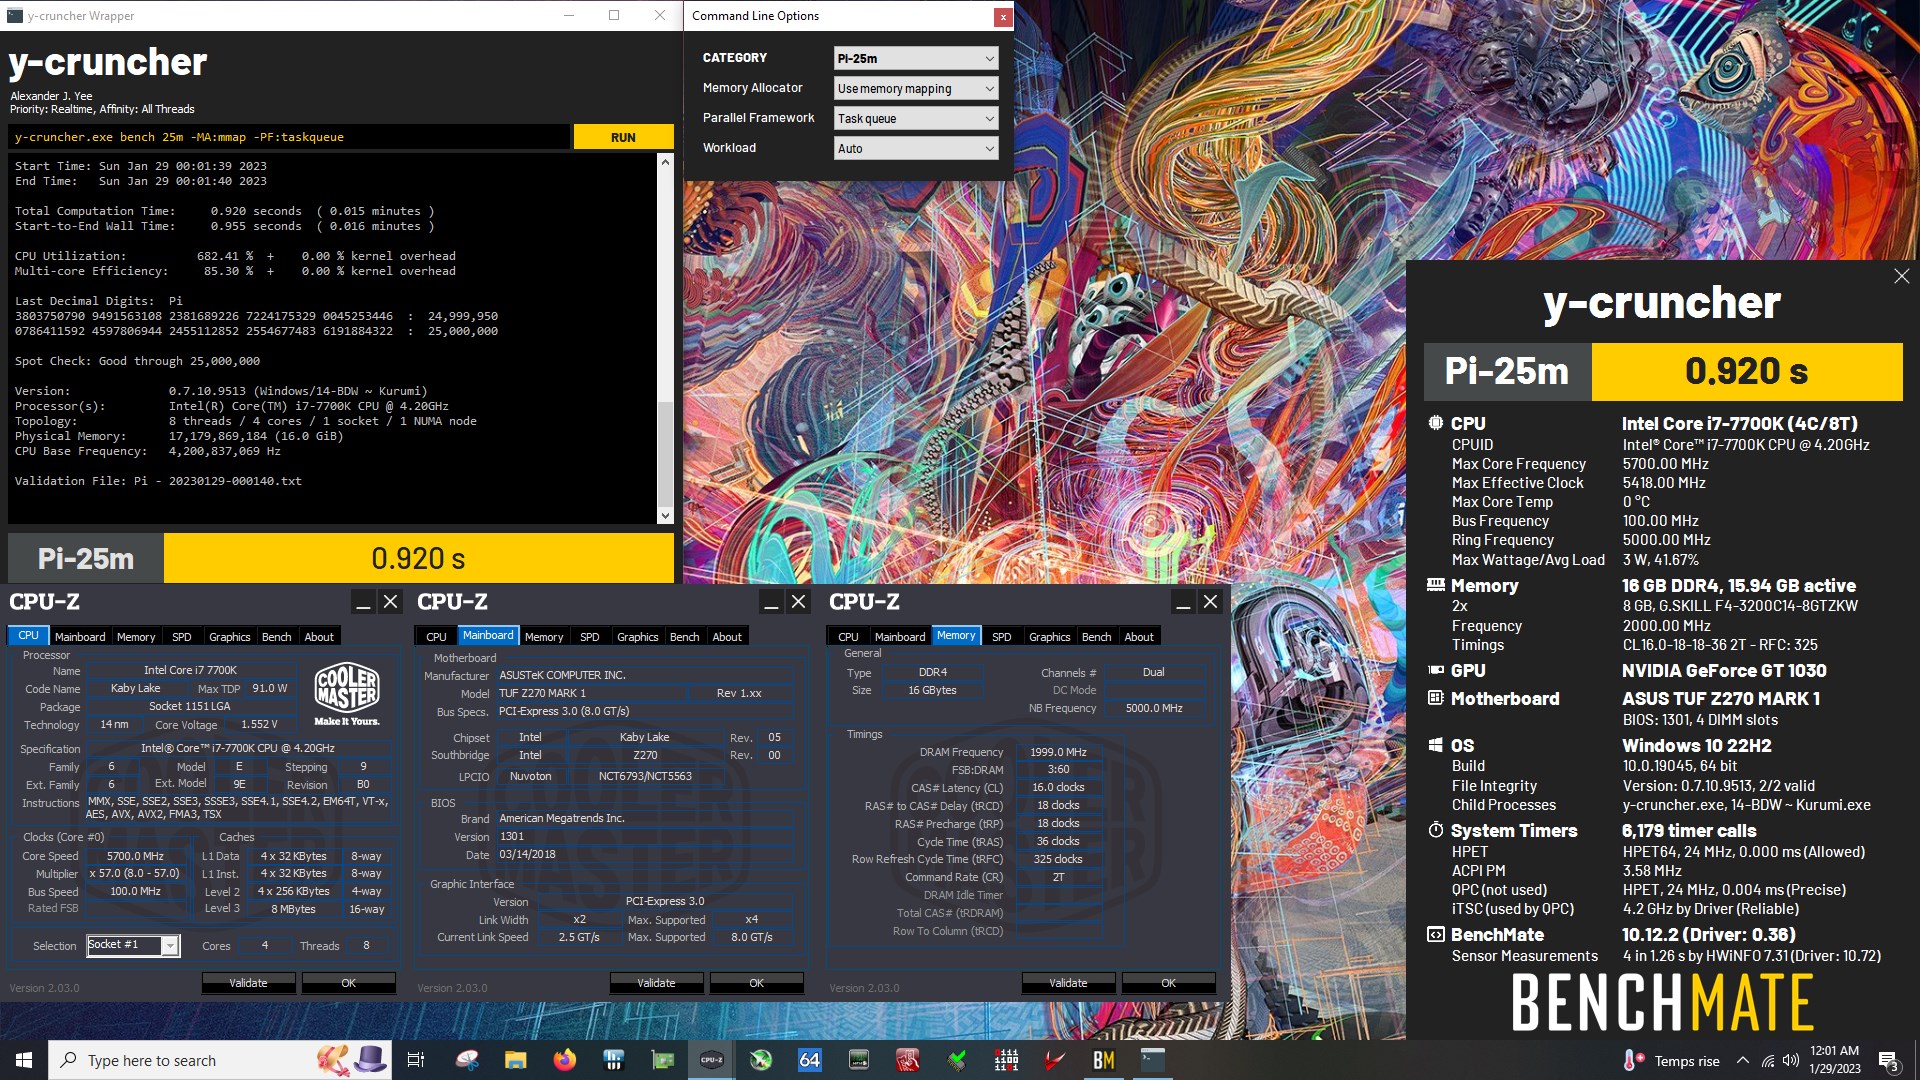Click the terminal icon on the taskbar
1920x1080 pixels.
click(x=1152, y=1060)
